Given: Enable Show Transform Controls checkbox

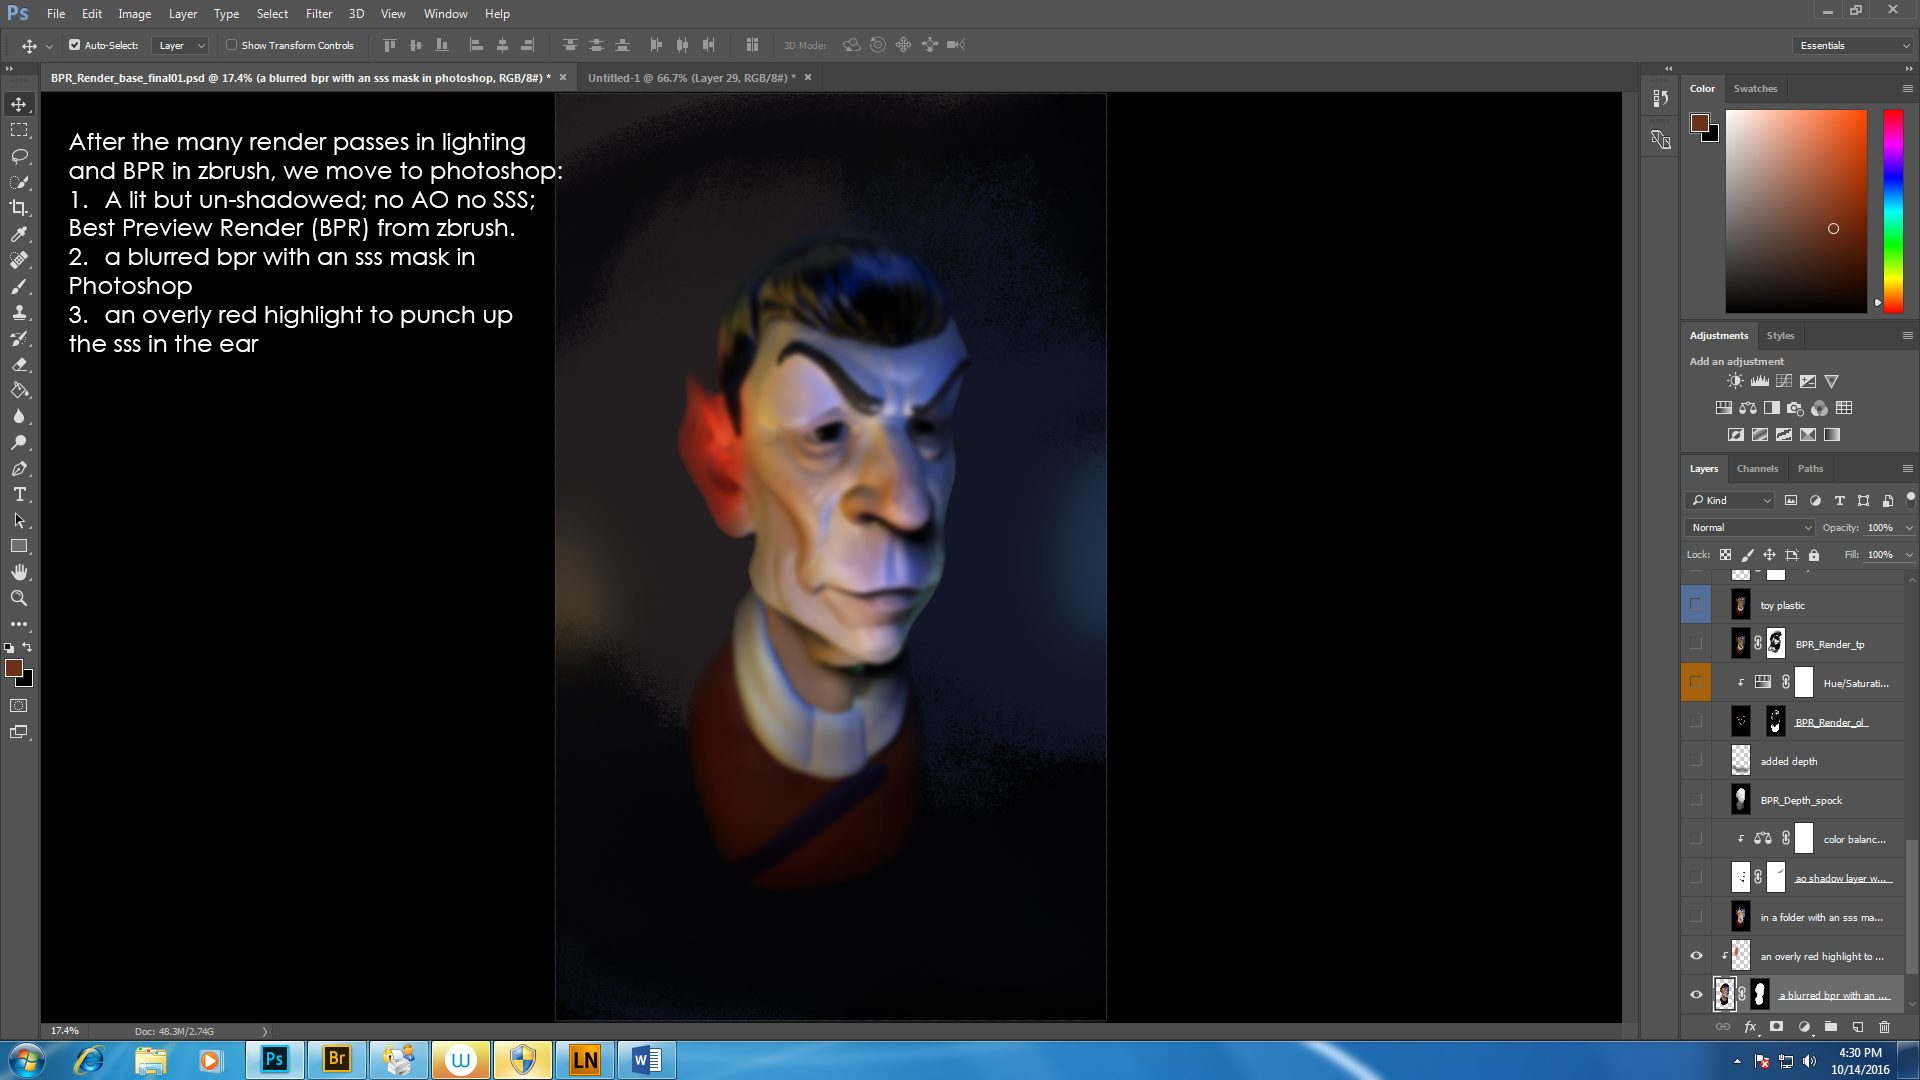Looking at the screenshot, I should [x=231, y=45].
